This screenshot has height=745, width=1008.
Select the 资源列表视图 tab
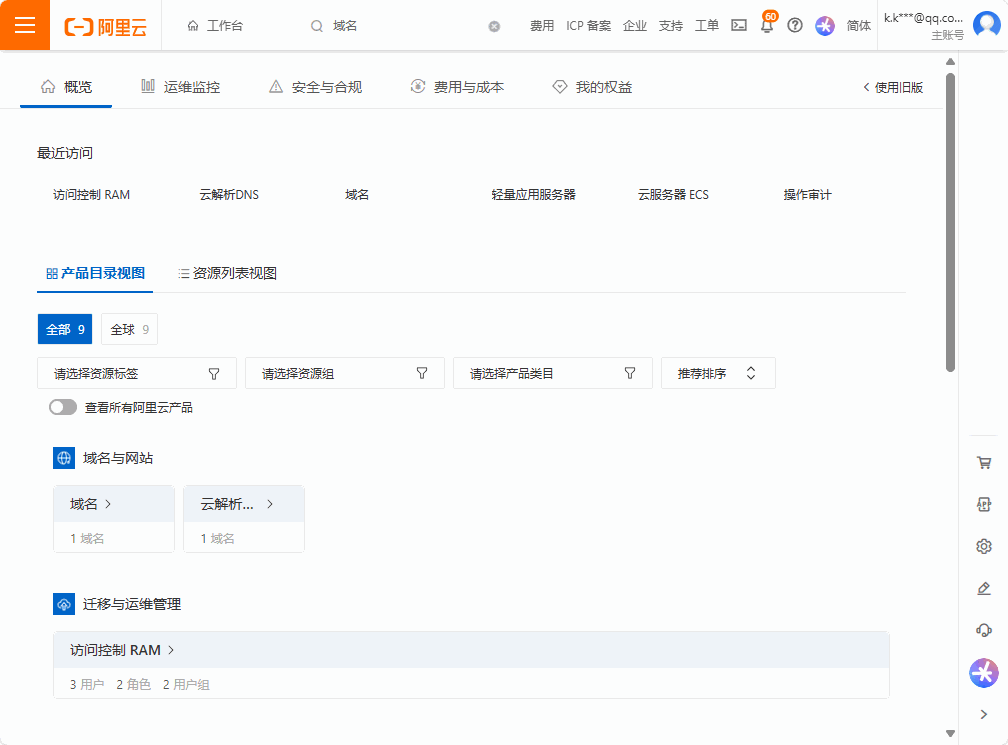coord(228,273)
